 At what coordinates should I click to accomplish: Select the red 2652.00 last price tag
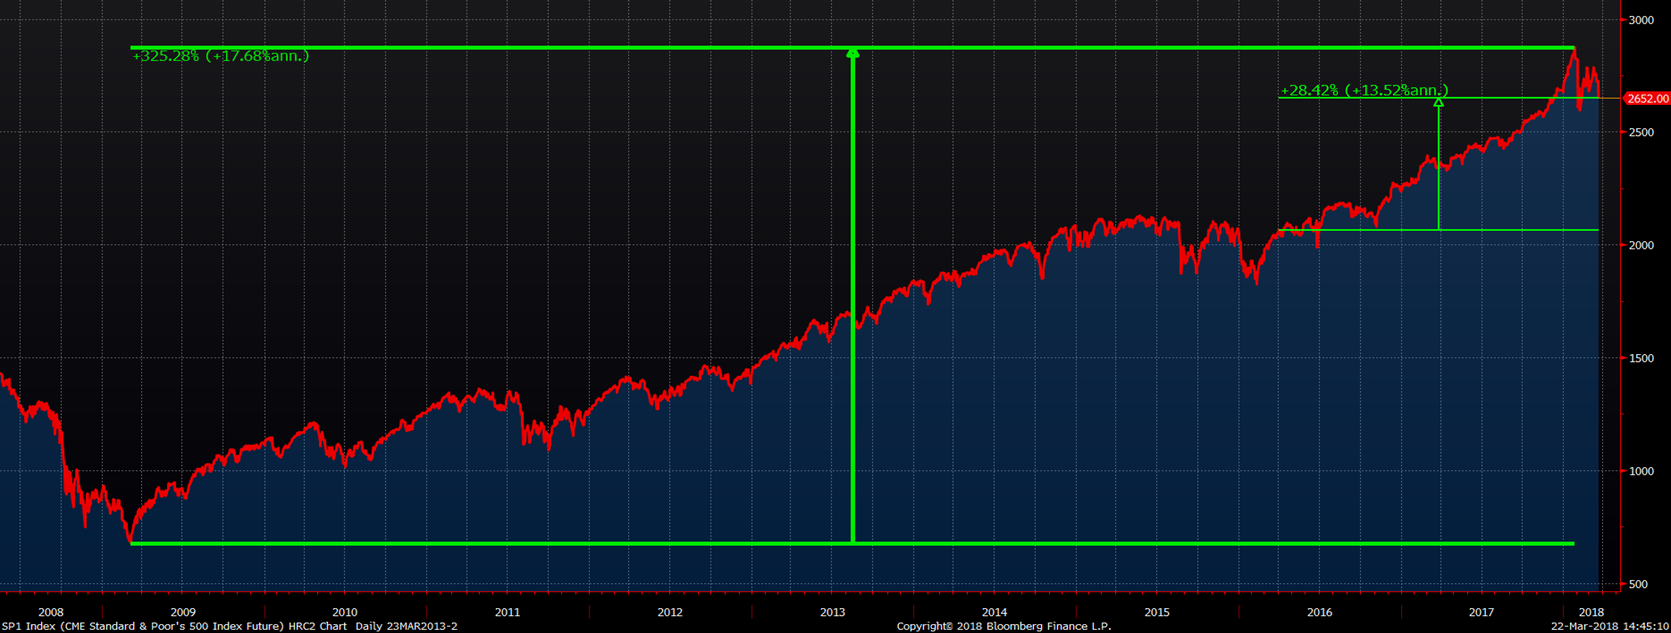1647,99
